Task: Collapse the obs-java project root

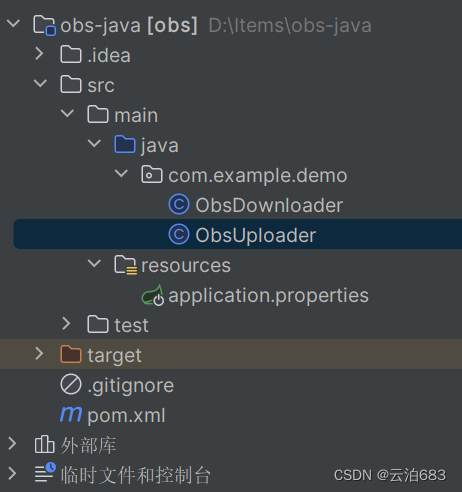Action: [x=13, y=23]
